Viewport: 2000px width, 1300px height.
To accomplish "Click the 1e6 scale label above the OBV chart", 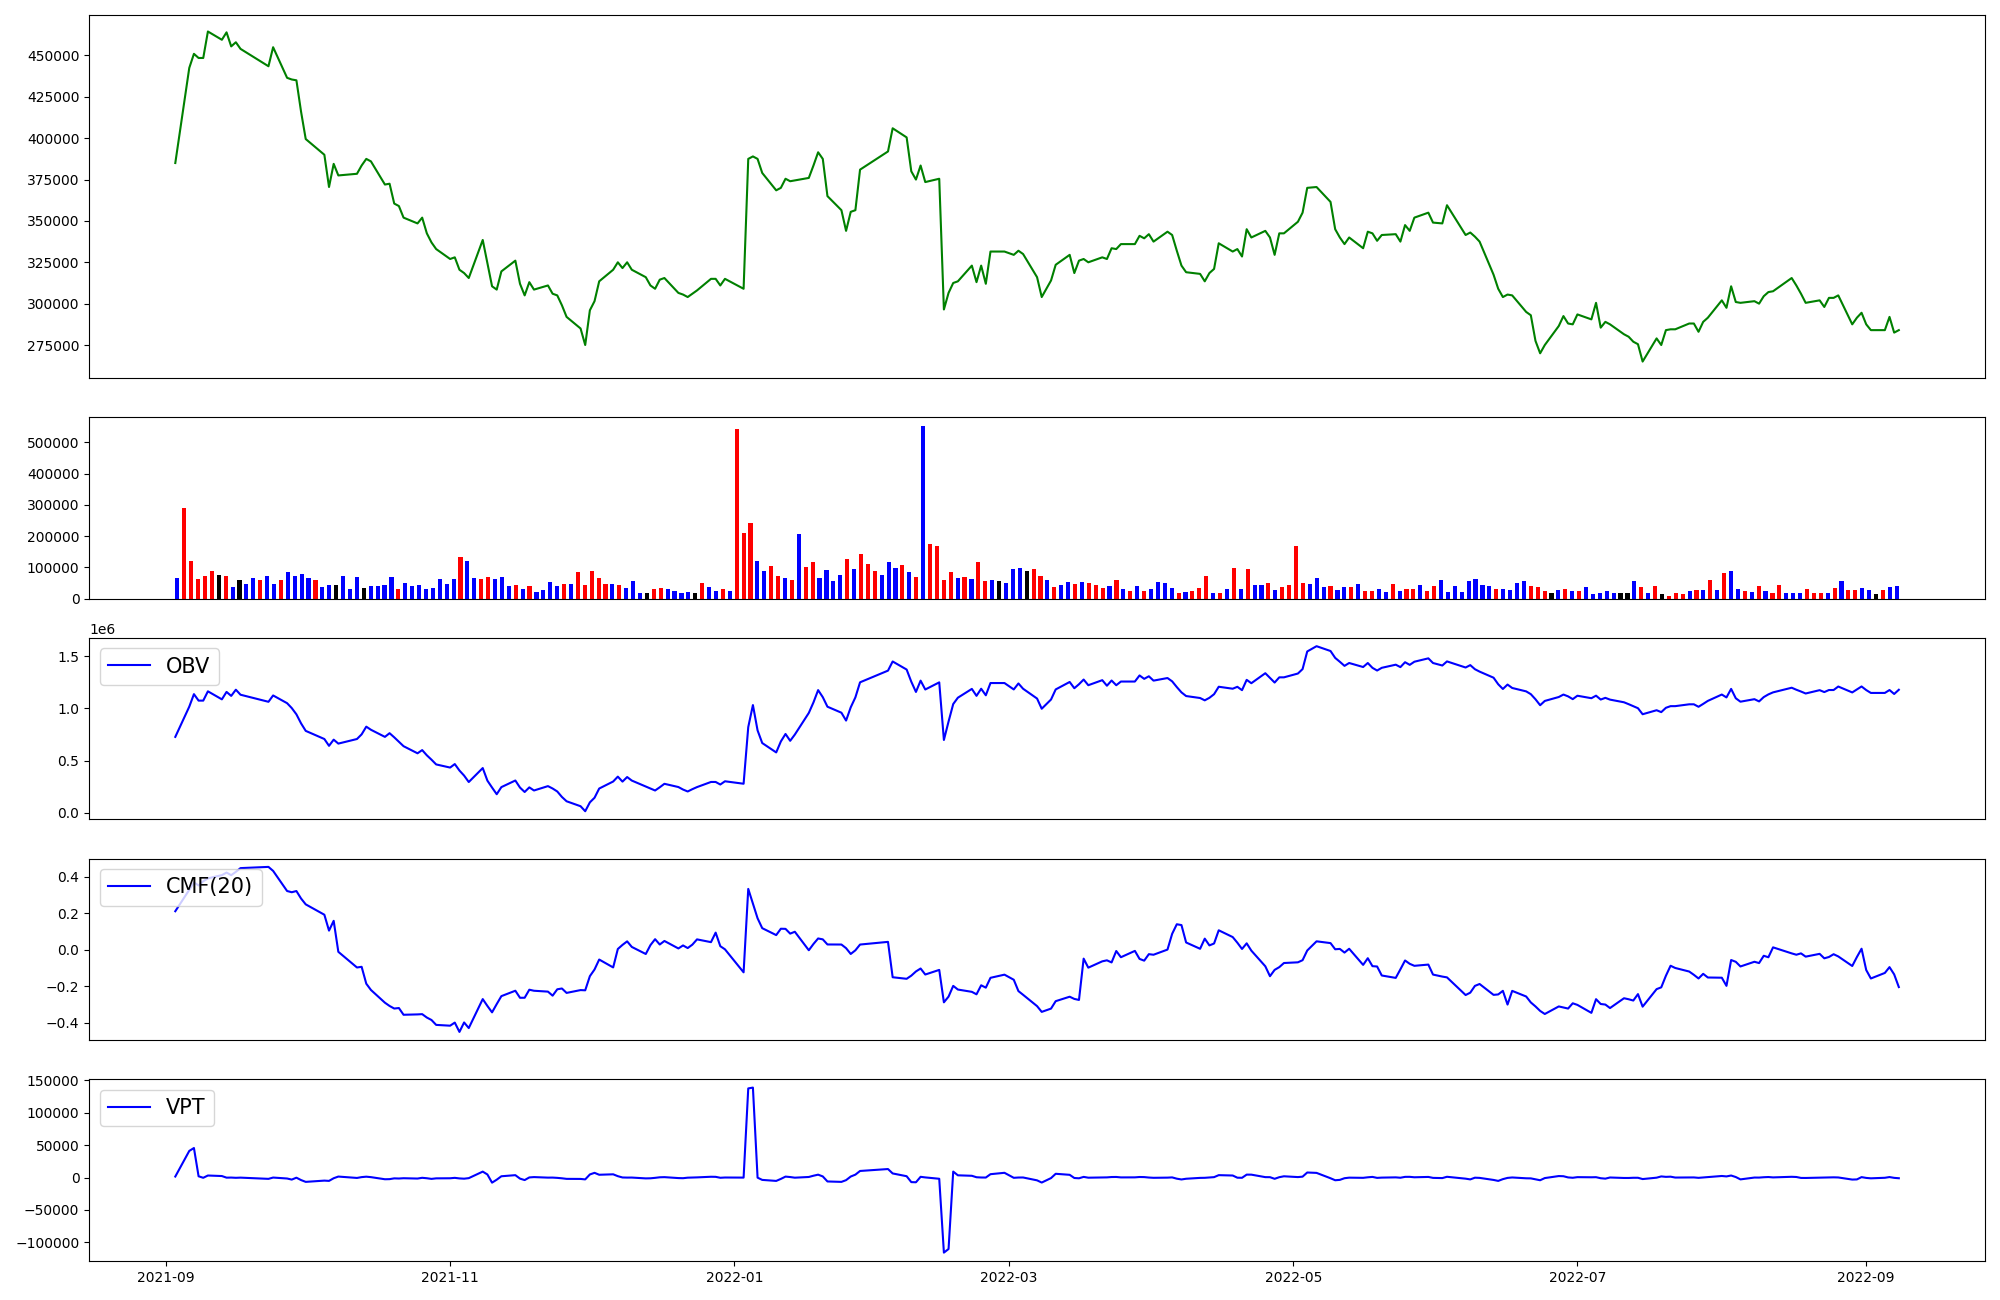I will coord(102,629).
